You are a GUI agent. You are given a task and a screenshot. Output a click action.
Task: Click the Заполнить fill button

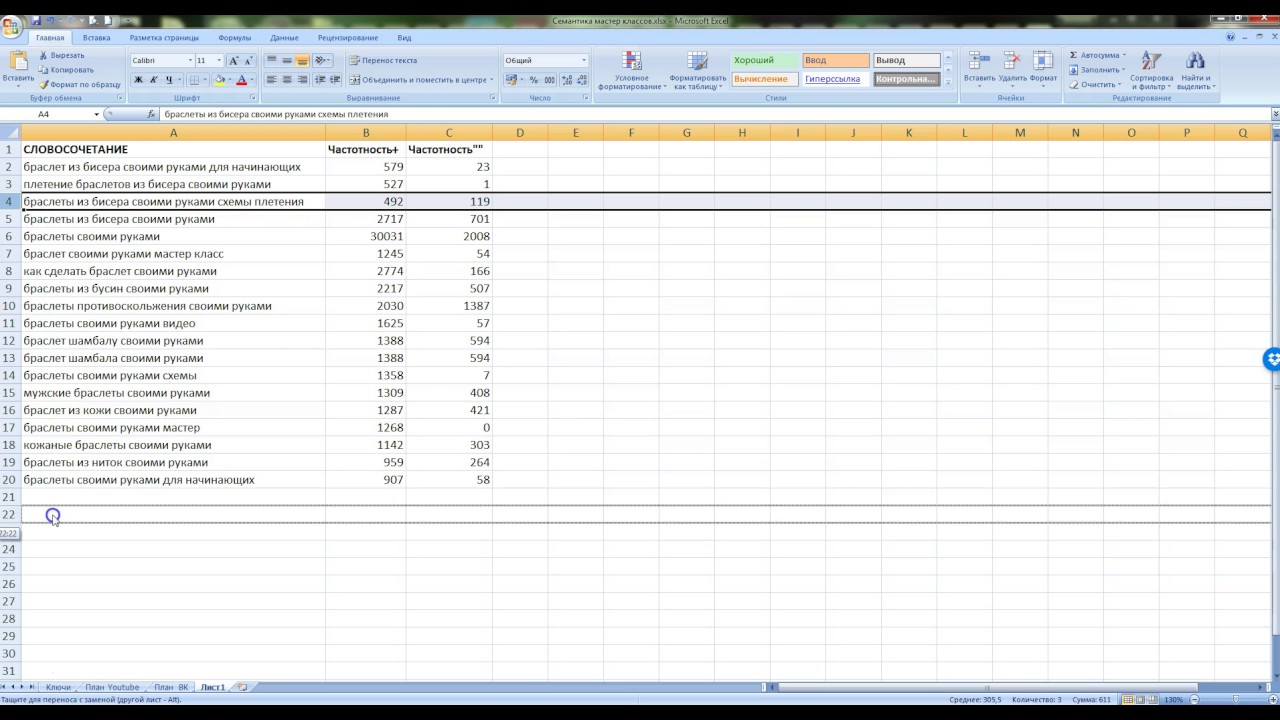(x=1095, y=70)
